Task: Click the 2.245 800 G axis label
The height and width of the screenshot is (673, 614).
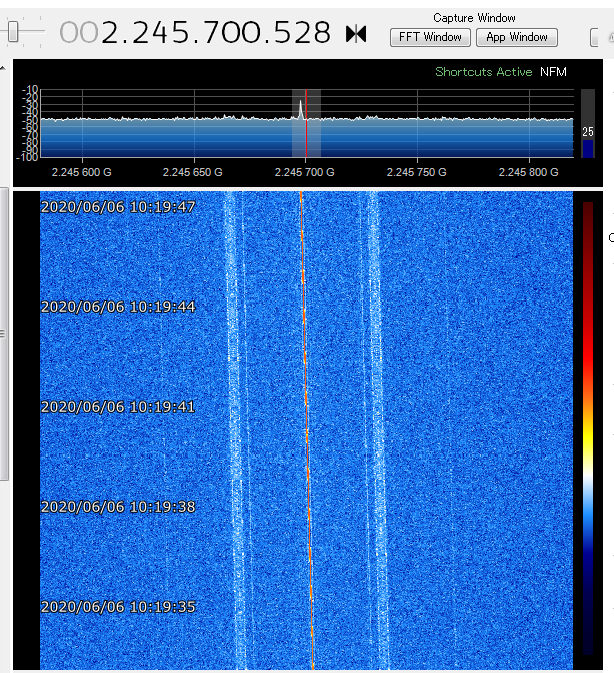Action: (529, 172)
